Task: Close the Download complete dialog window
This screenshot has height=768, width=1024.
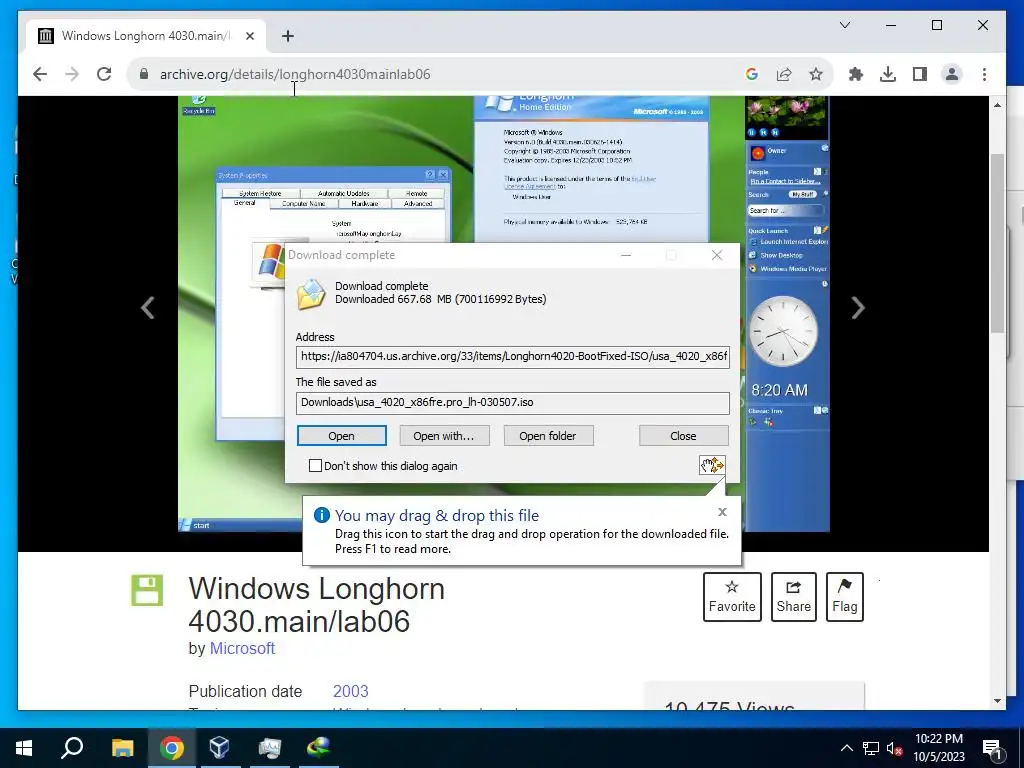Action: point(716,255)
